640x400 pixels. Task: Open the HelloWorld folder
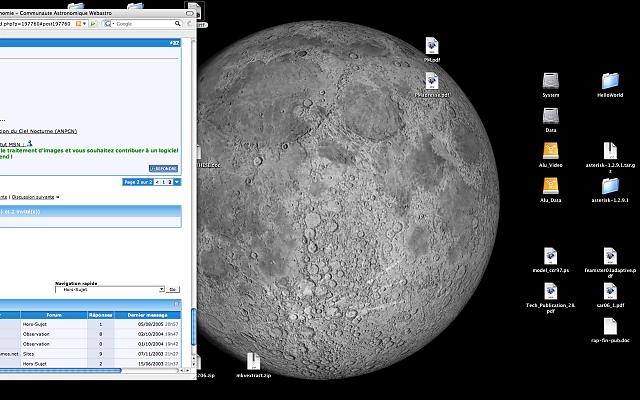pos(610,81)
